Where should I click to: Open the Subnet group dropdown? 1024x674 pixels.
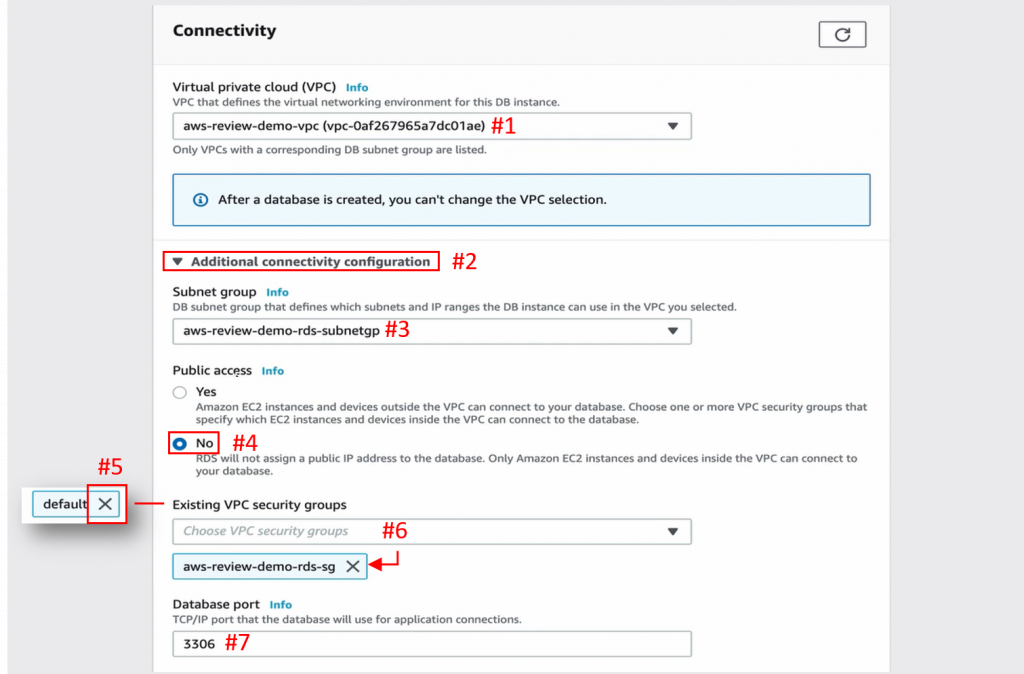coord(432,331)
